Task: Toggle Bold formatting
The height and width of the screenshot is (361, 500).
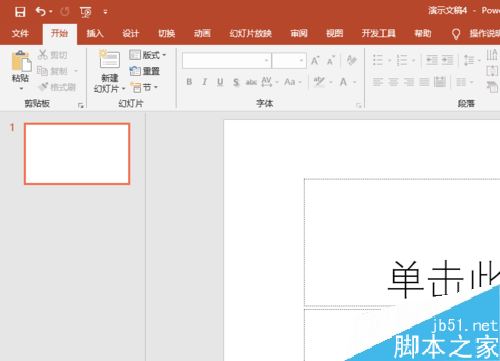Action: pyautogui.click(x=189, y=82)
